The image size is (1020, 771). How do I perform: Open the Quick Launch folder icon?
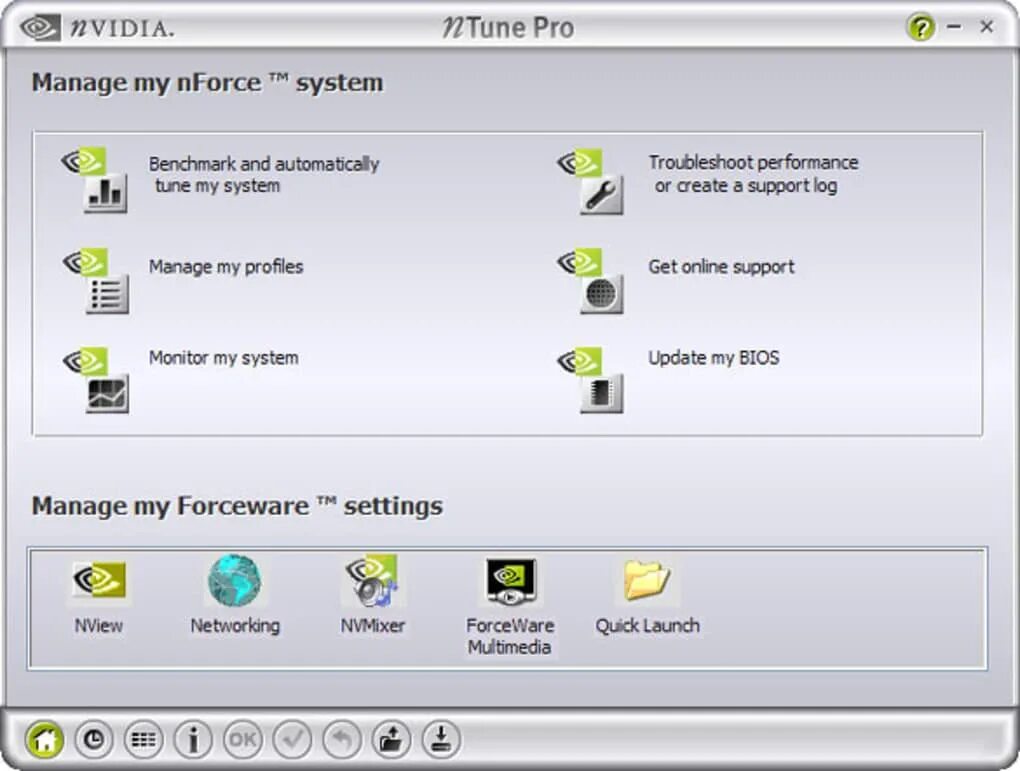pyautogui.click(x=647, y=579)
